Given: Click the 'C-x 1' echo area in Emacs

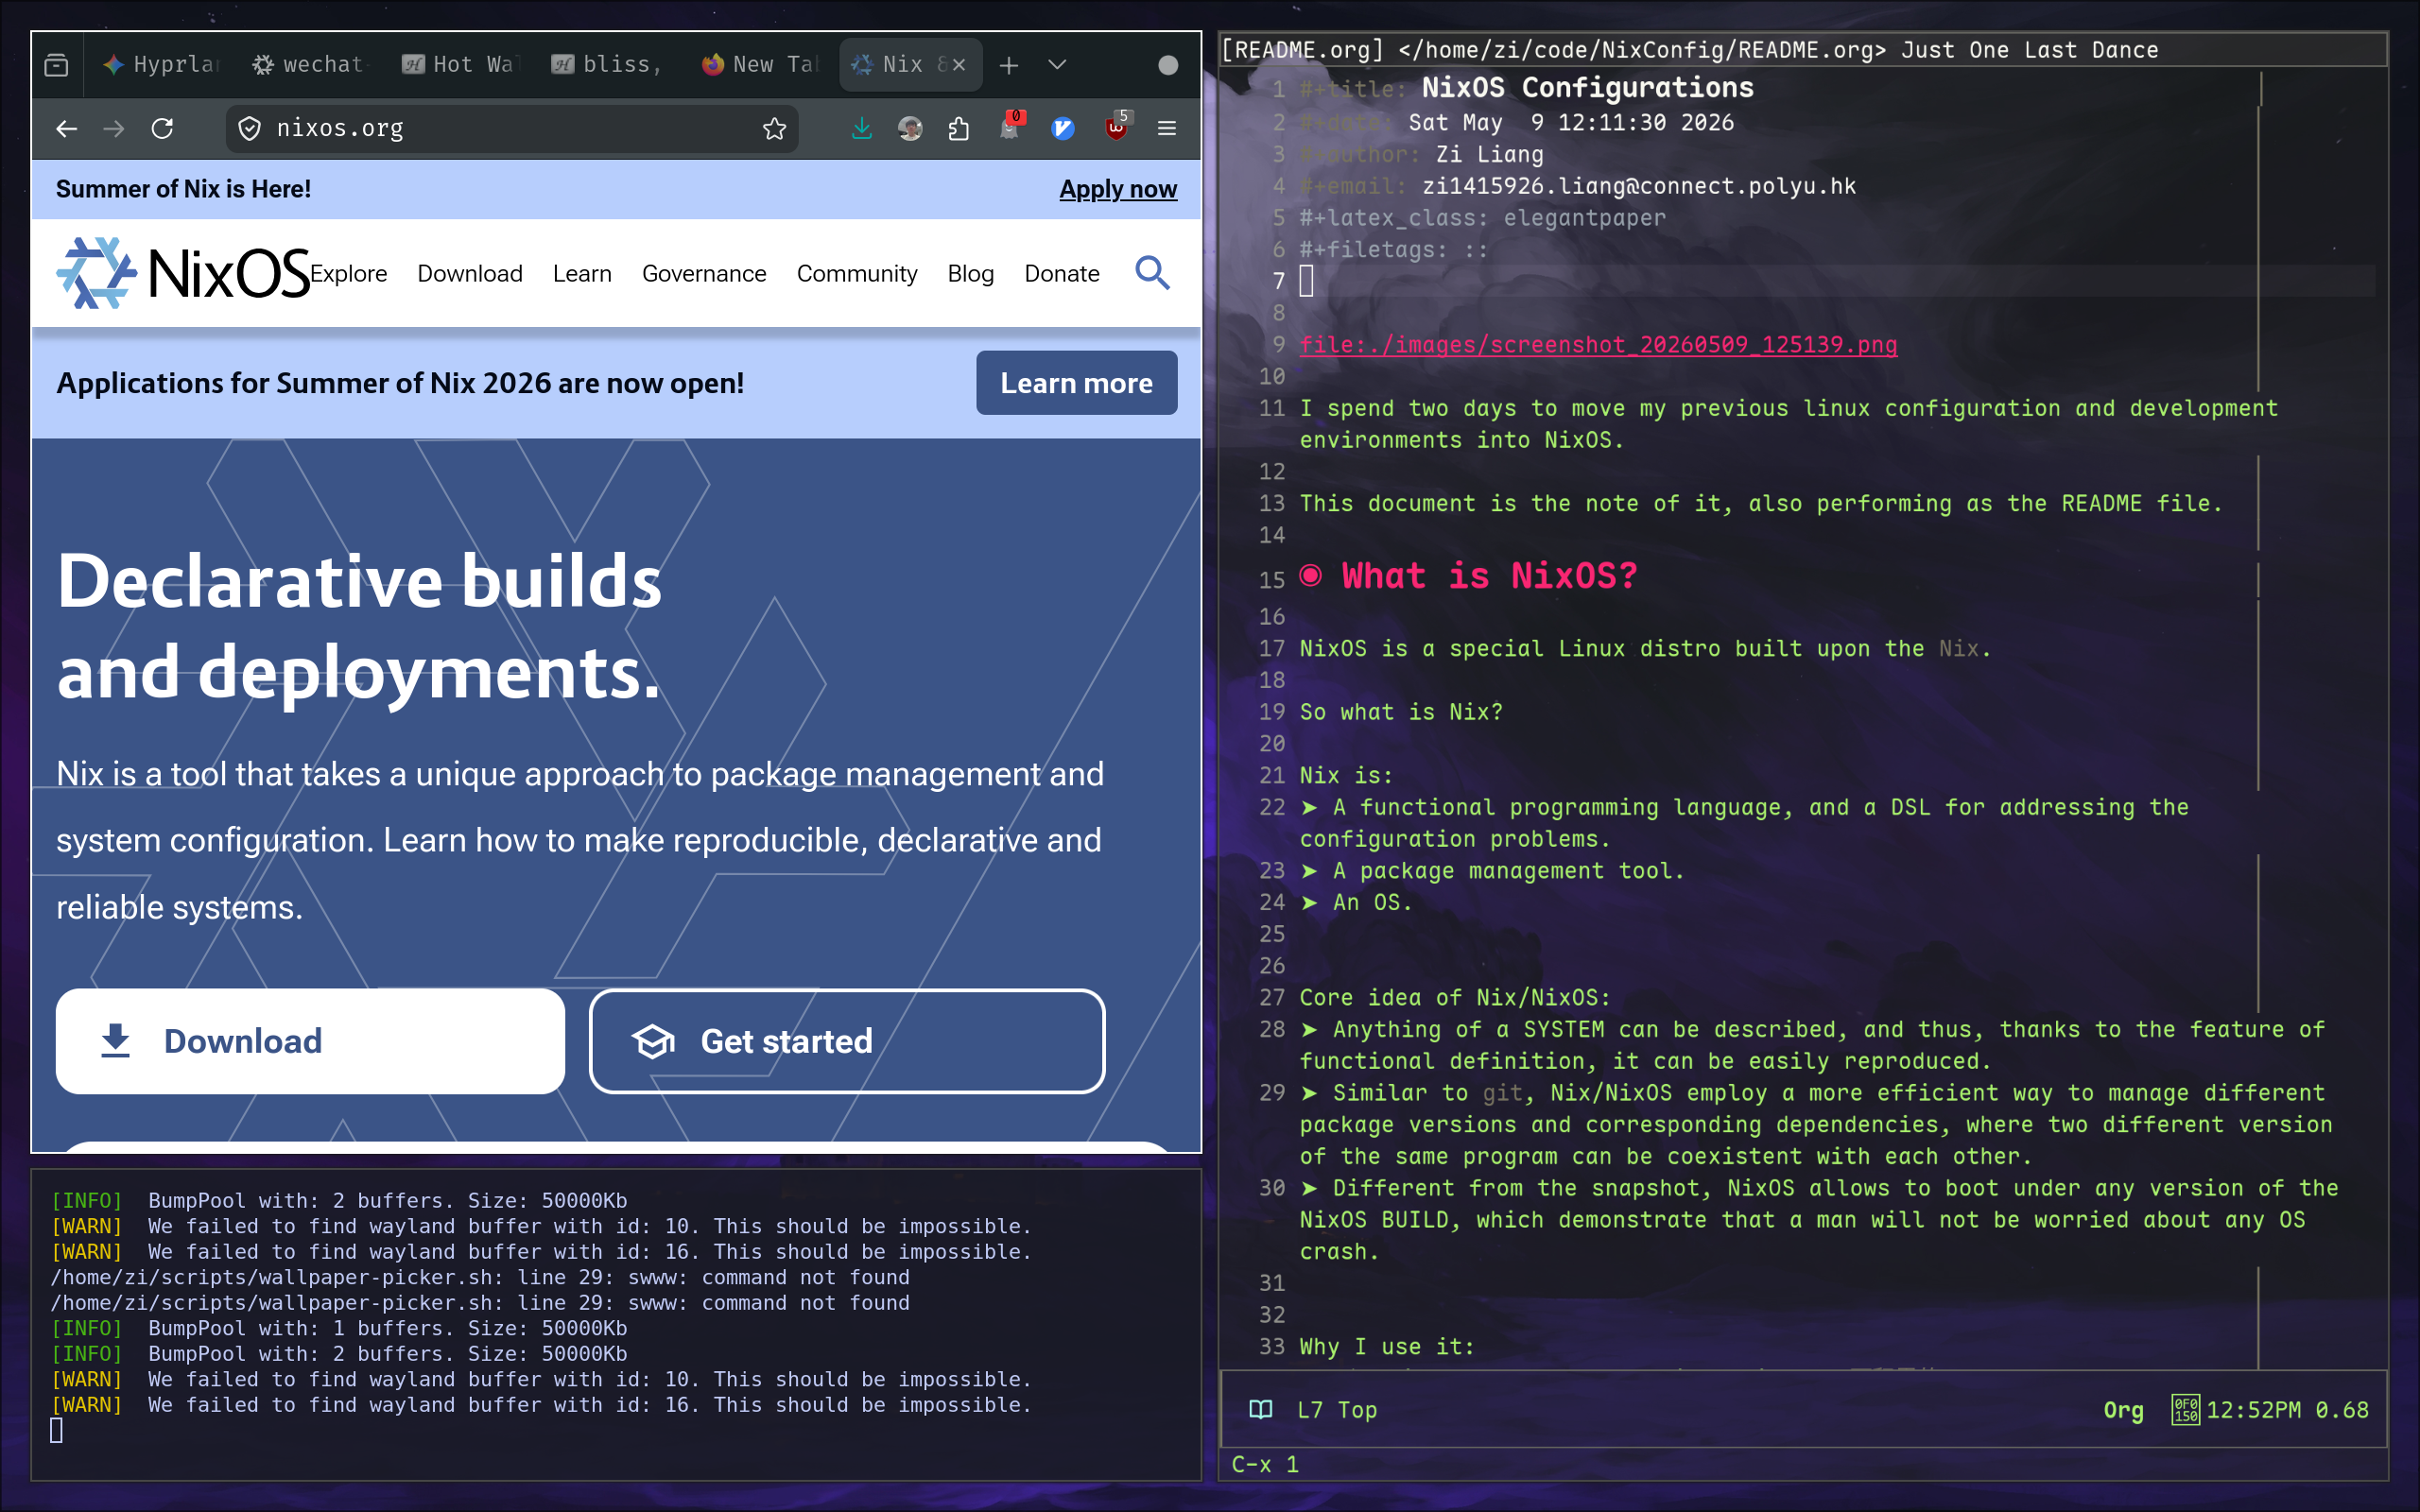Looking at the screenshot, I should coord(1264,1465).
